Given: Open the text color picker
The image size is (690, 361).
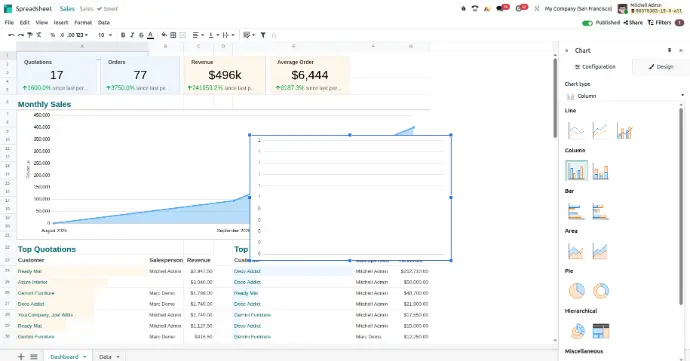Looking at the screenshot, I should coord(150,35).
